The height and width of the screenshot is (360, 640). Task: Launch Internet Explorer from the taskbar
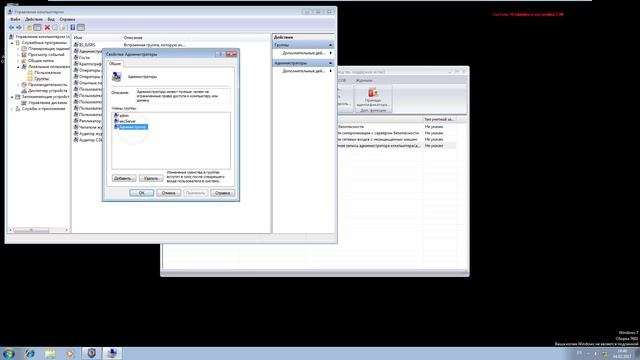tap(29, 353)
